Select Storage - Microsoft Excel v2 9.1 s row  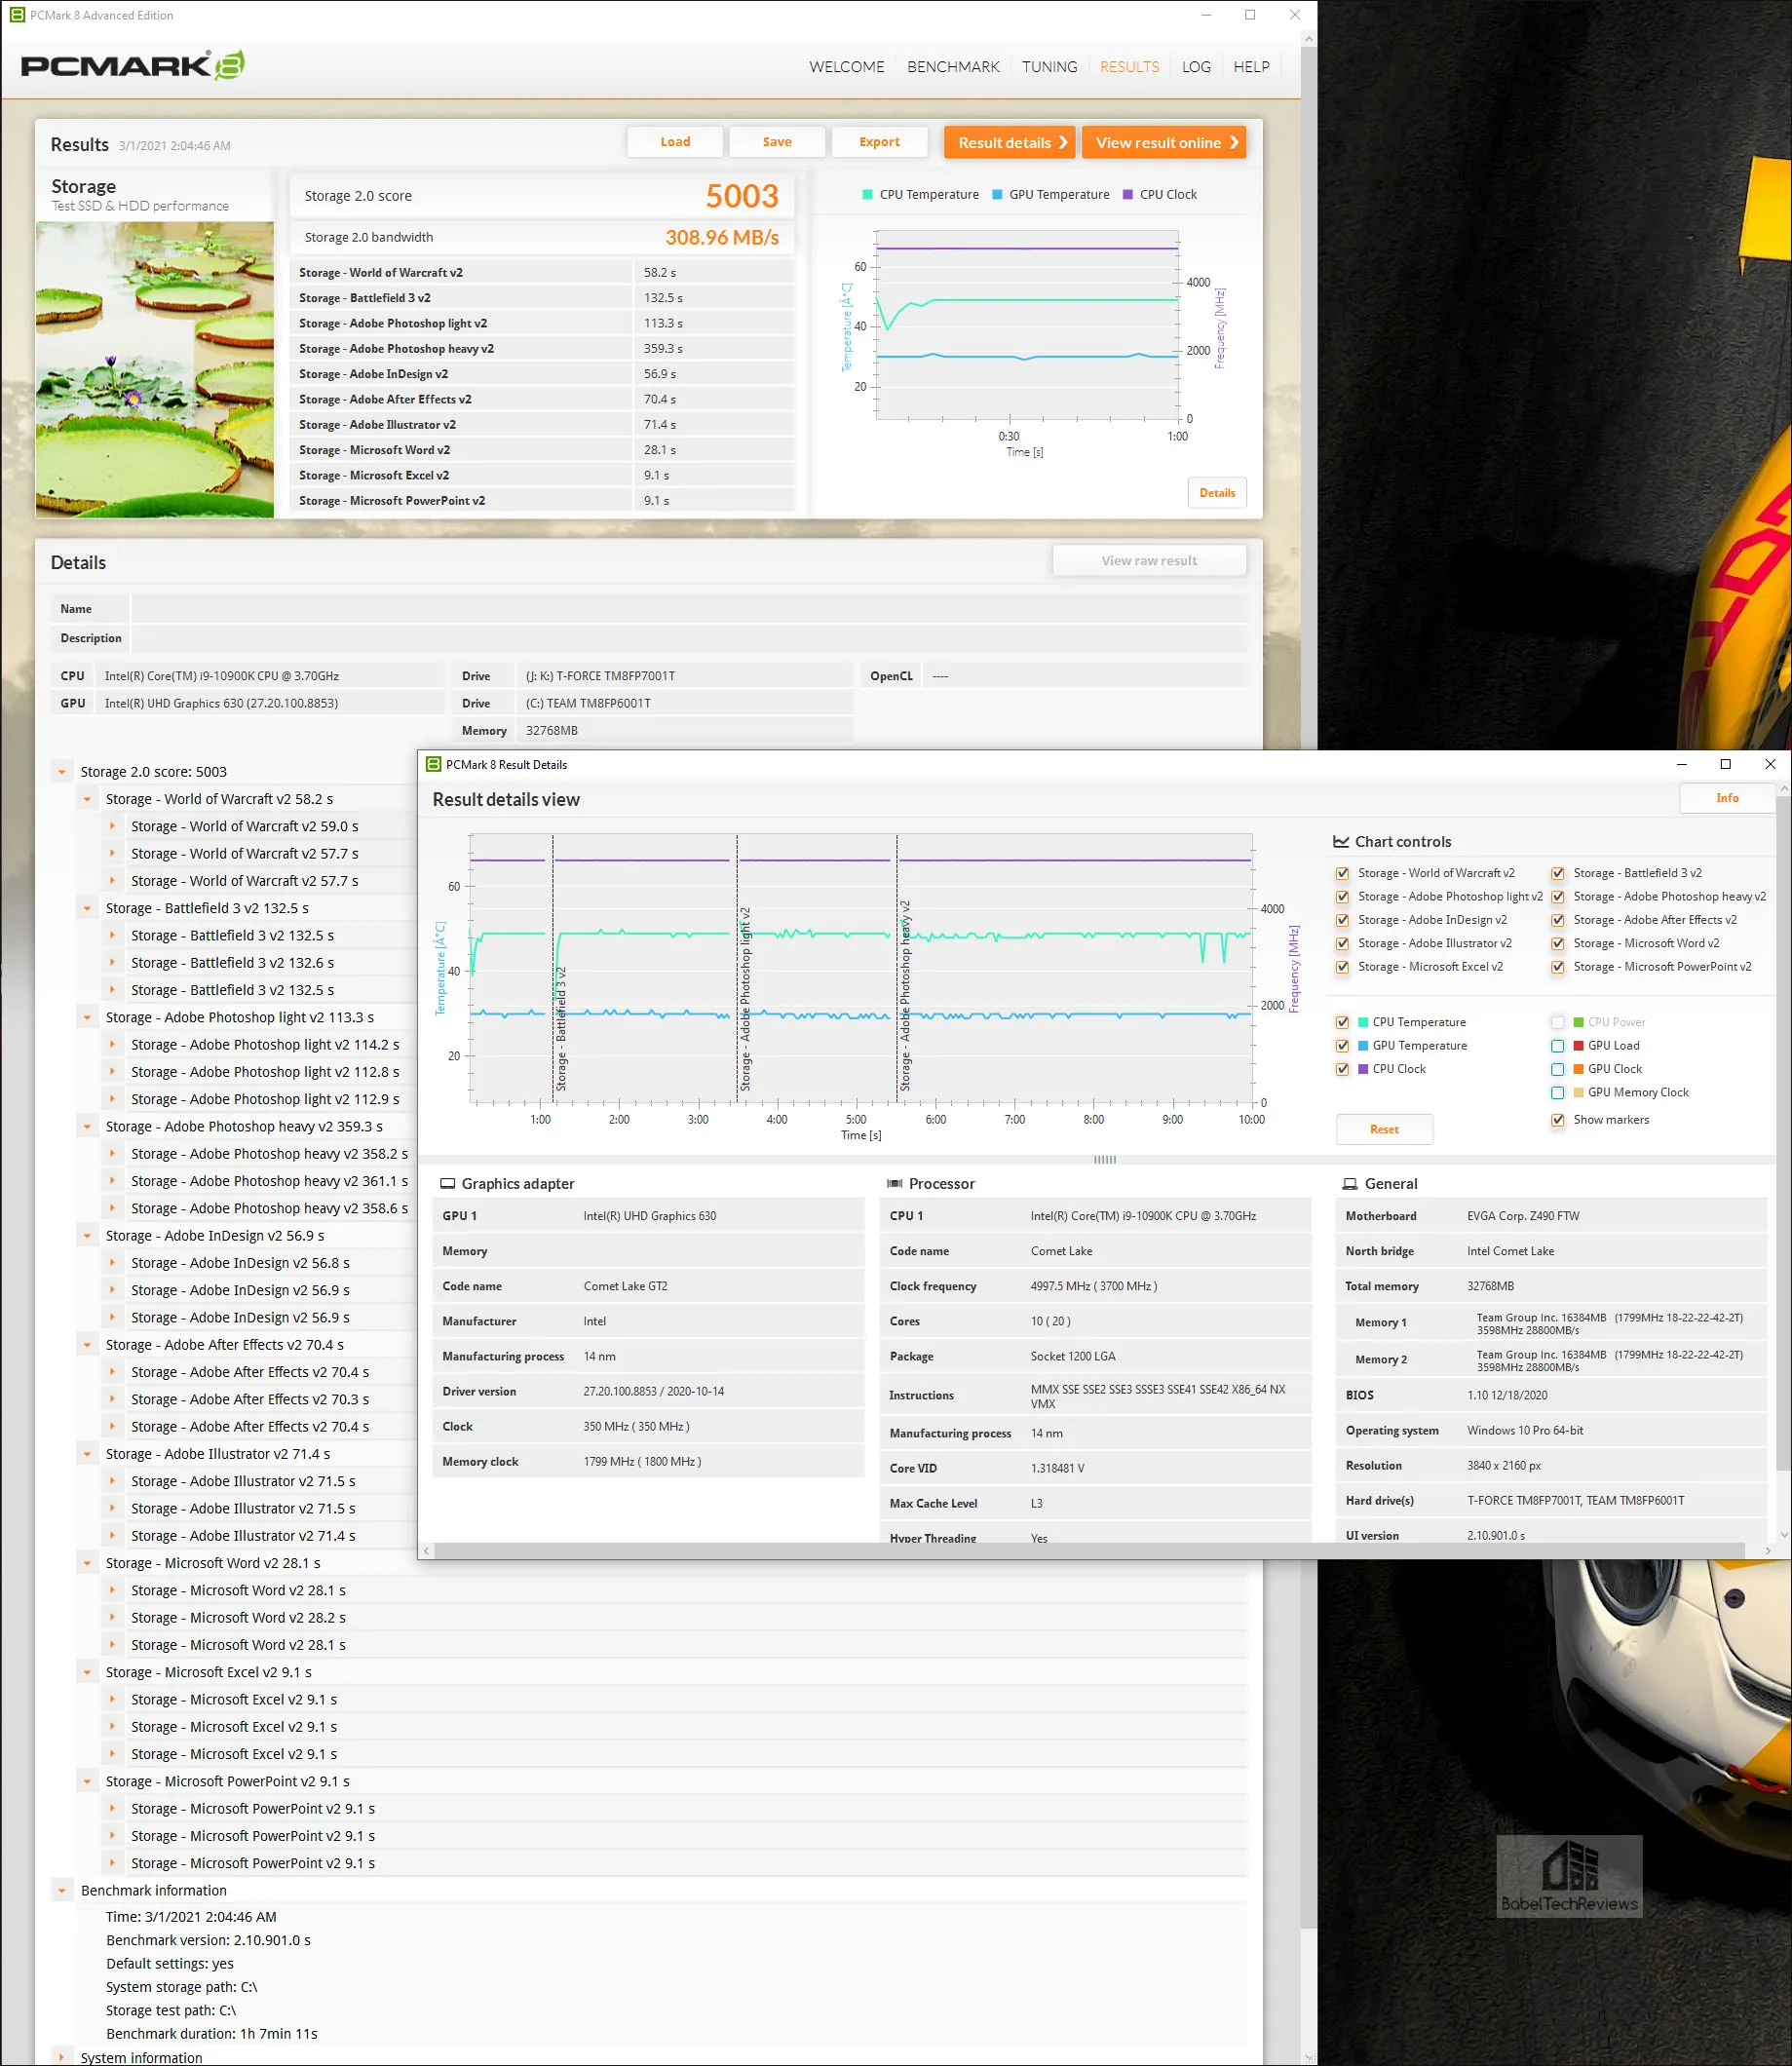(x=663, y=1673)
